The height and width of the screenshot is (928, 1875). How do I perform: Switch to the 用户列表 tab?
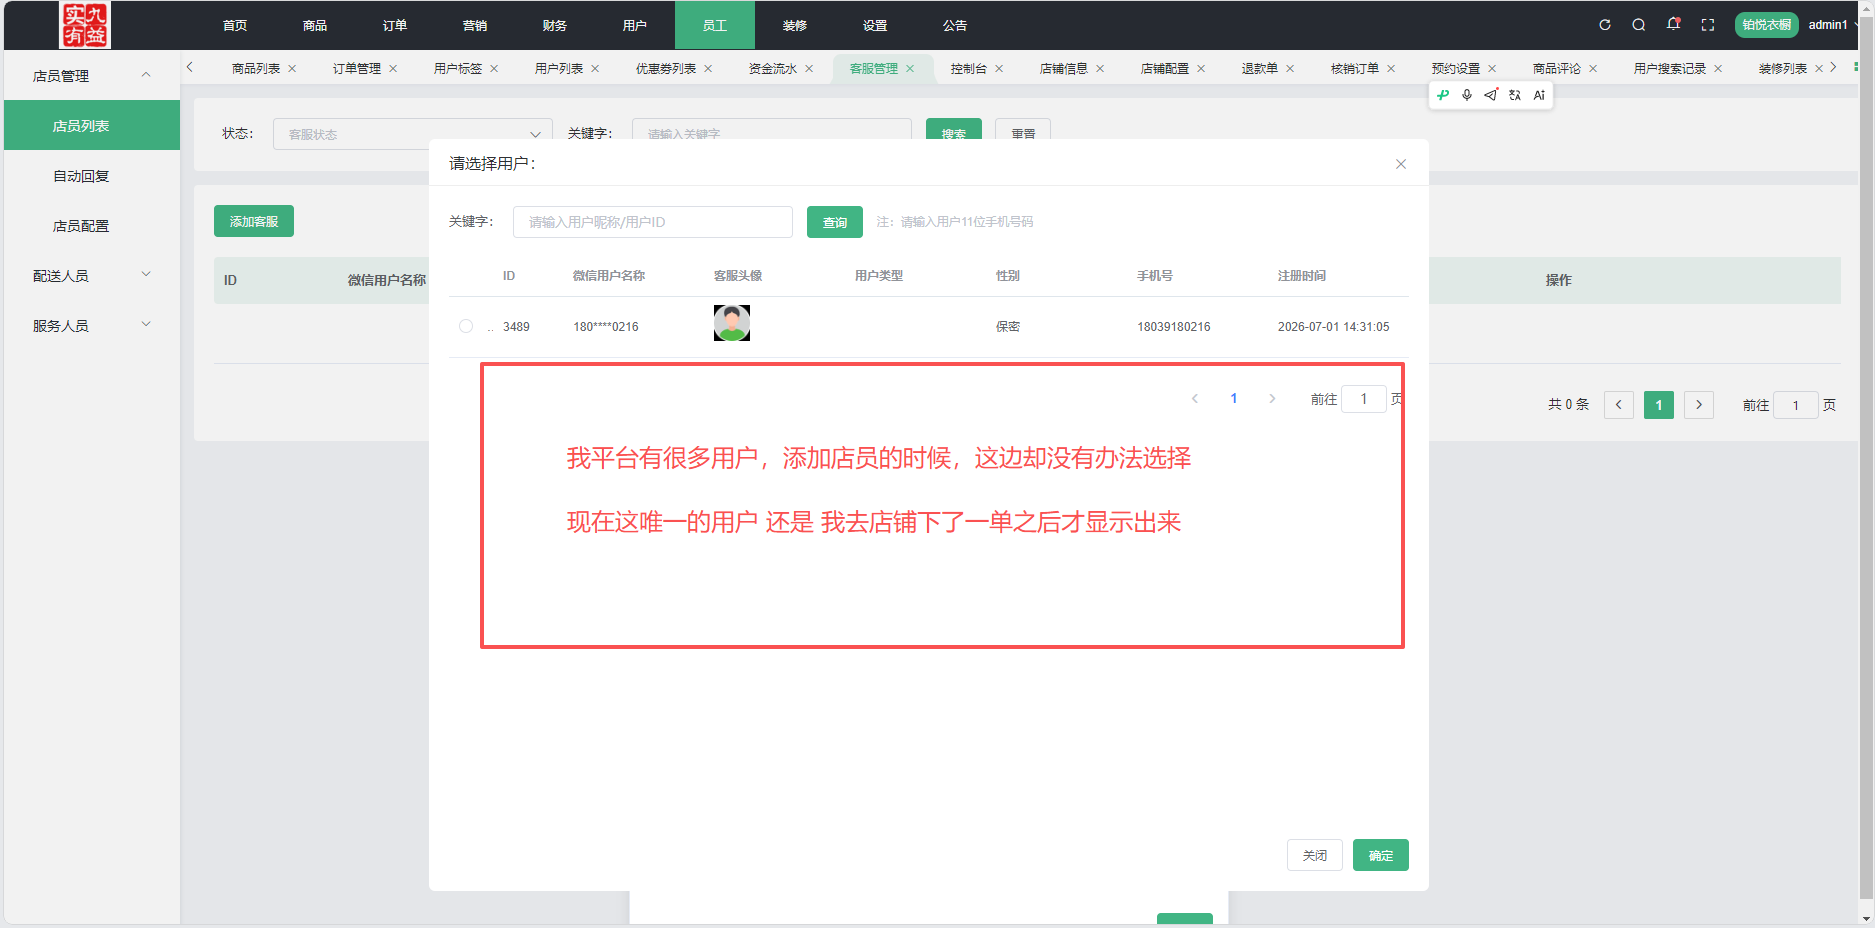(x=559, y=68)
